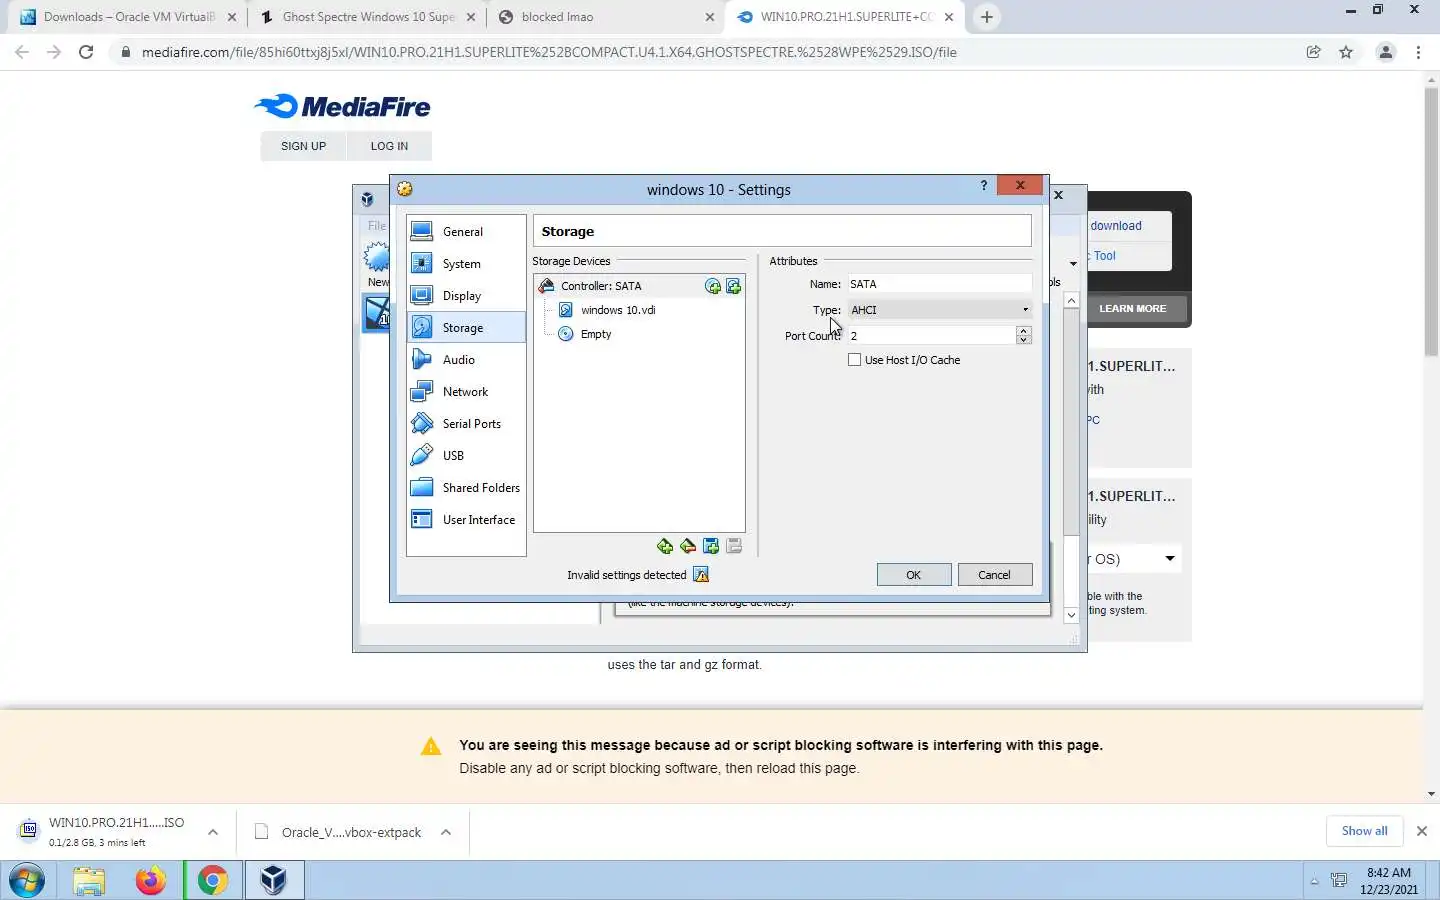Viewport: 1440px width, 900px height.
Task: Open a new browser tab
Action: [x=987, y=17]
